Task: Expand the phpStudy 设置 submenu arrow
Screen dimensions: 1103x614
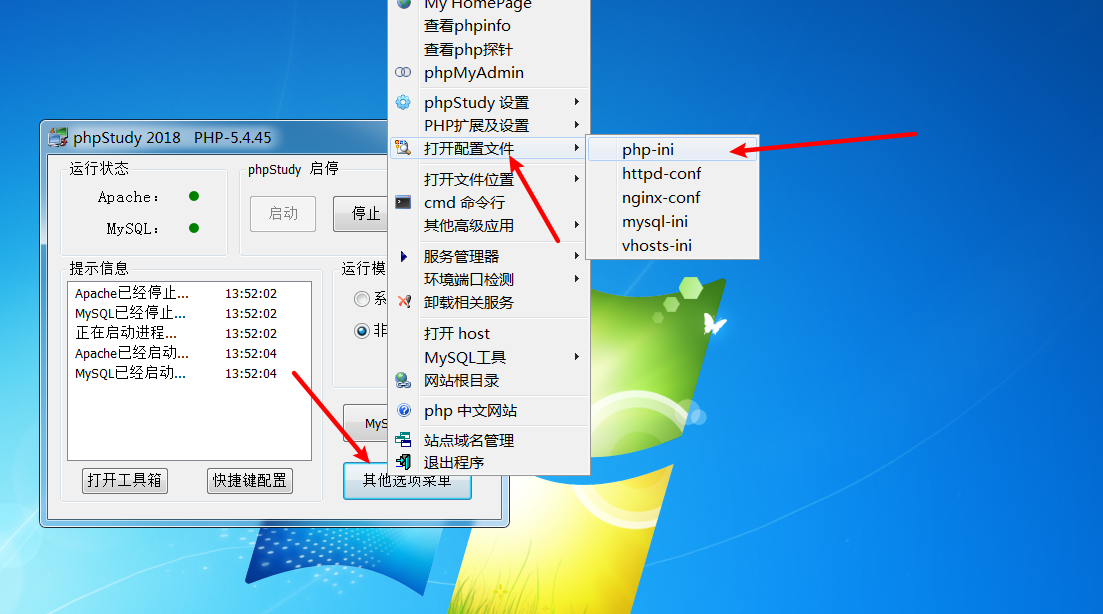Action: click(577, 102)
